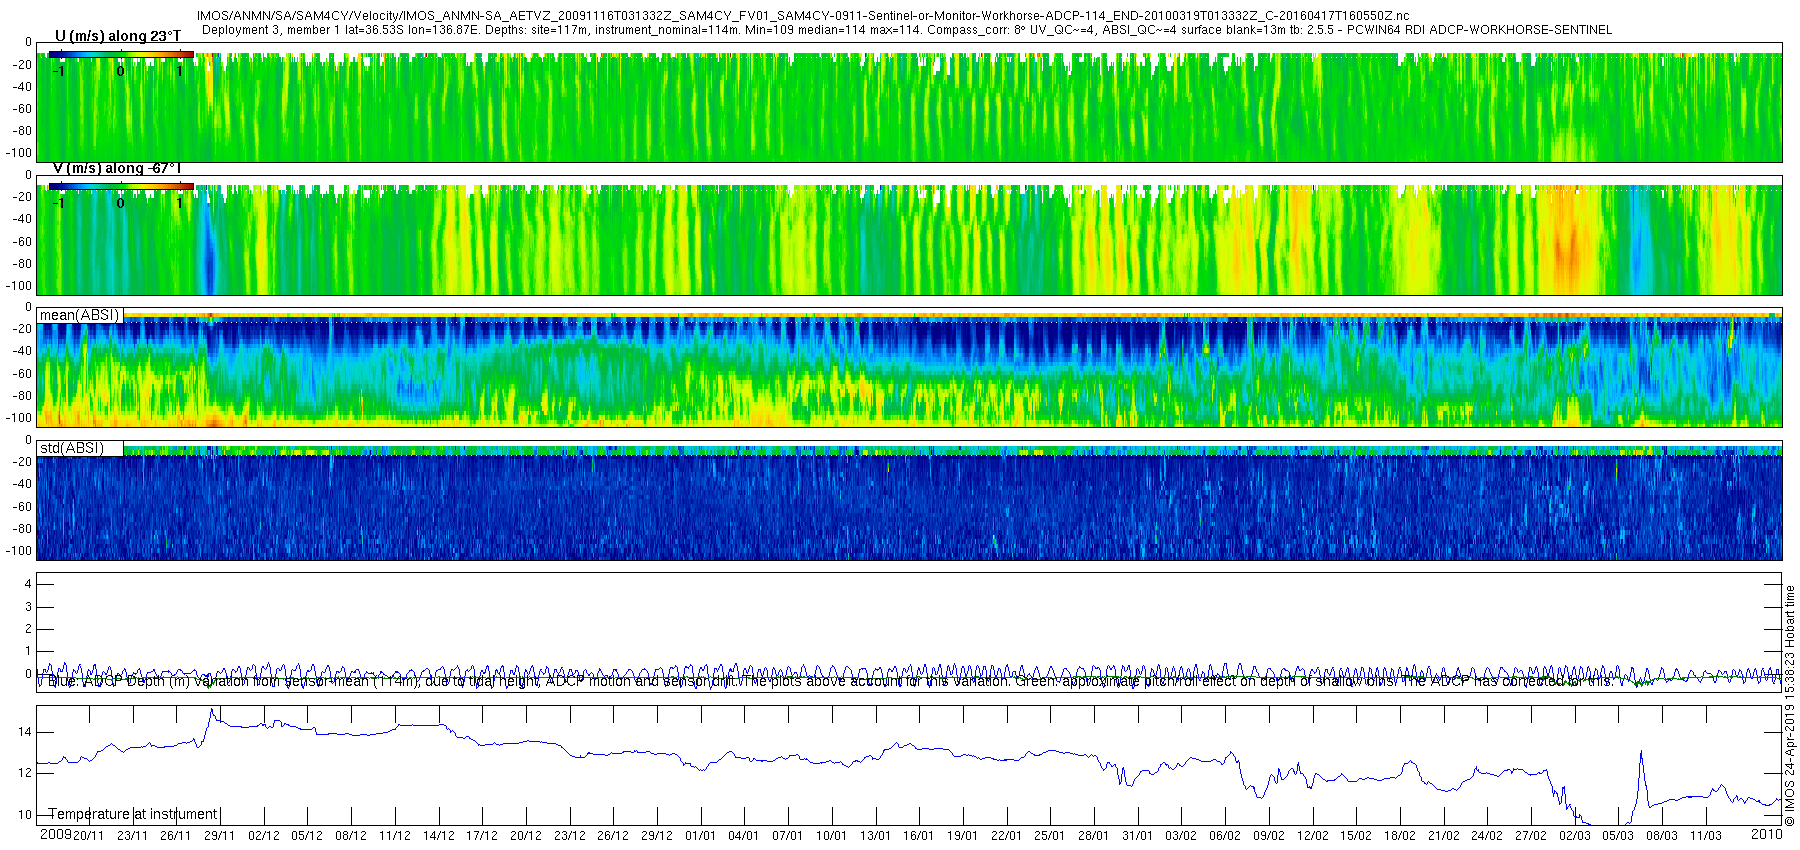
Task: Select the IMOS file path title line
Action: (803, 16)
